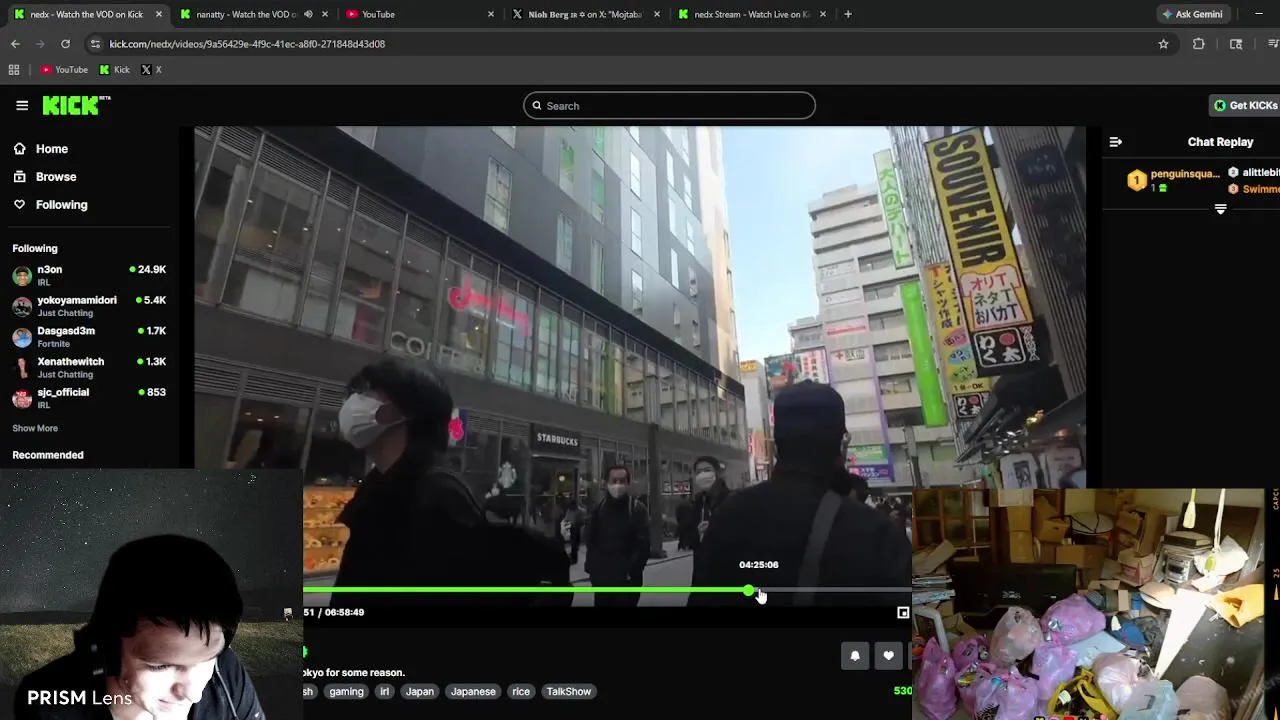
Task: Click the played green part of seek bar
Action: 526,591
